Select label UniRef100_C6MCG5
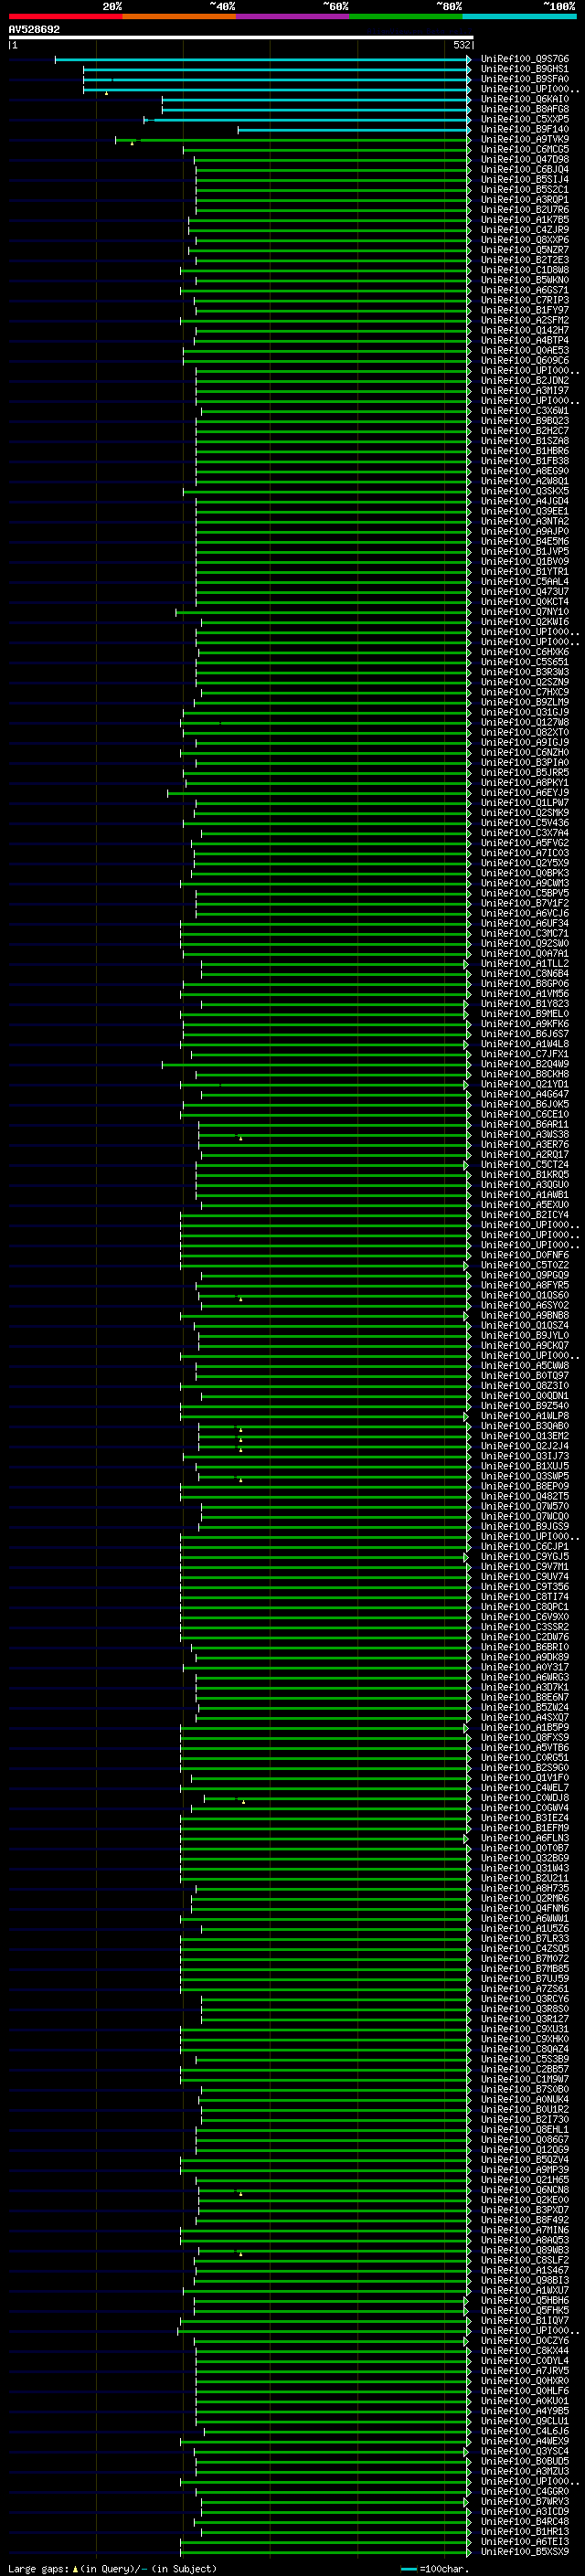This screenshot has width=585, height=2576. click(x=525, y=149)
